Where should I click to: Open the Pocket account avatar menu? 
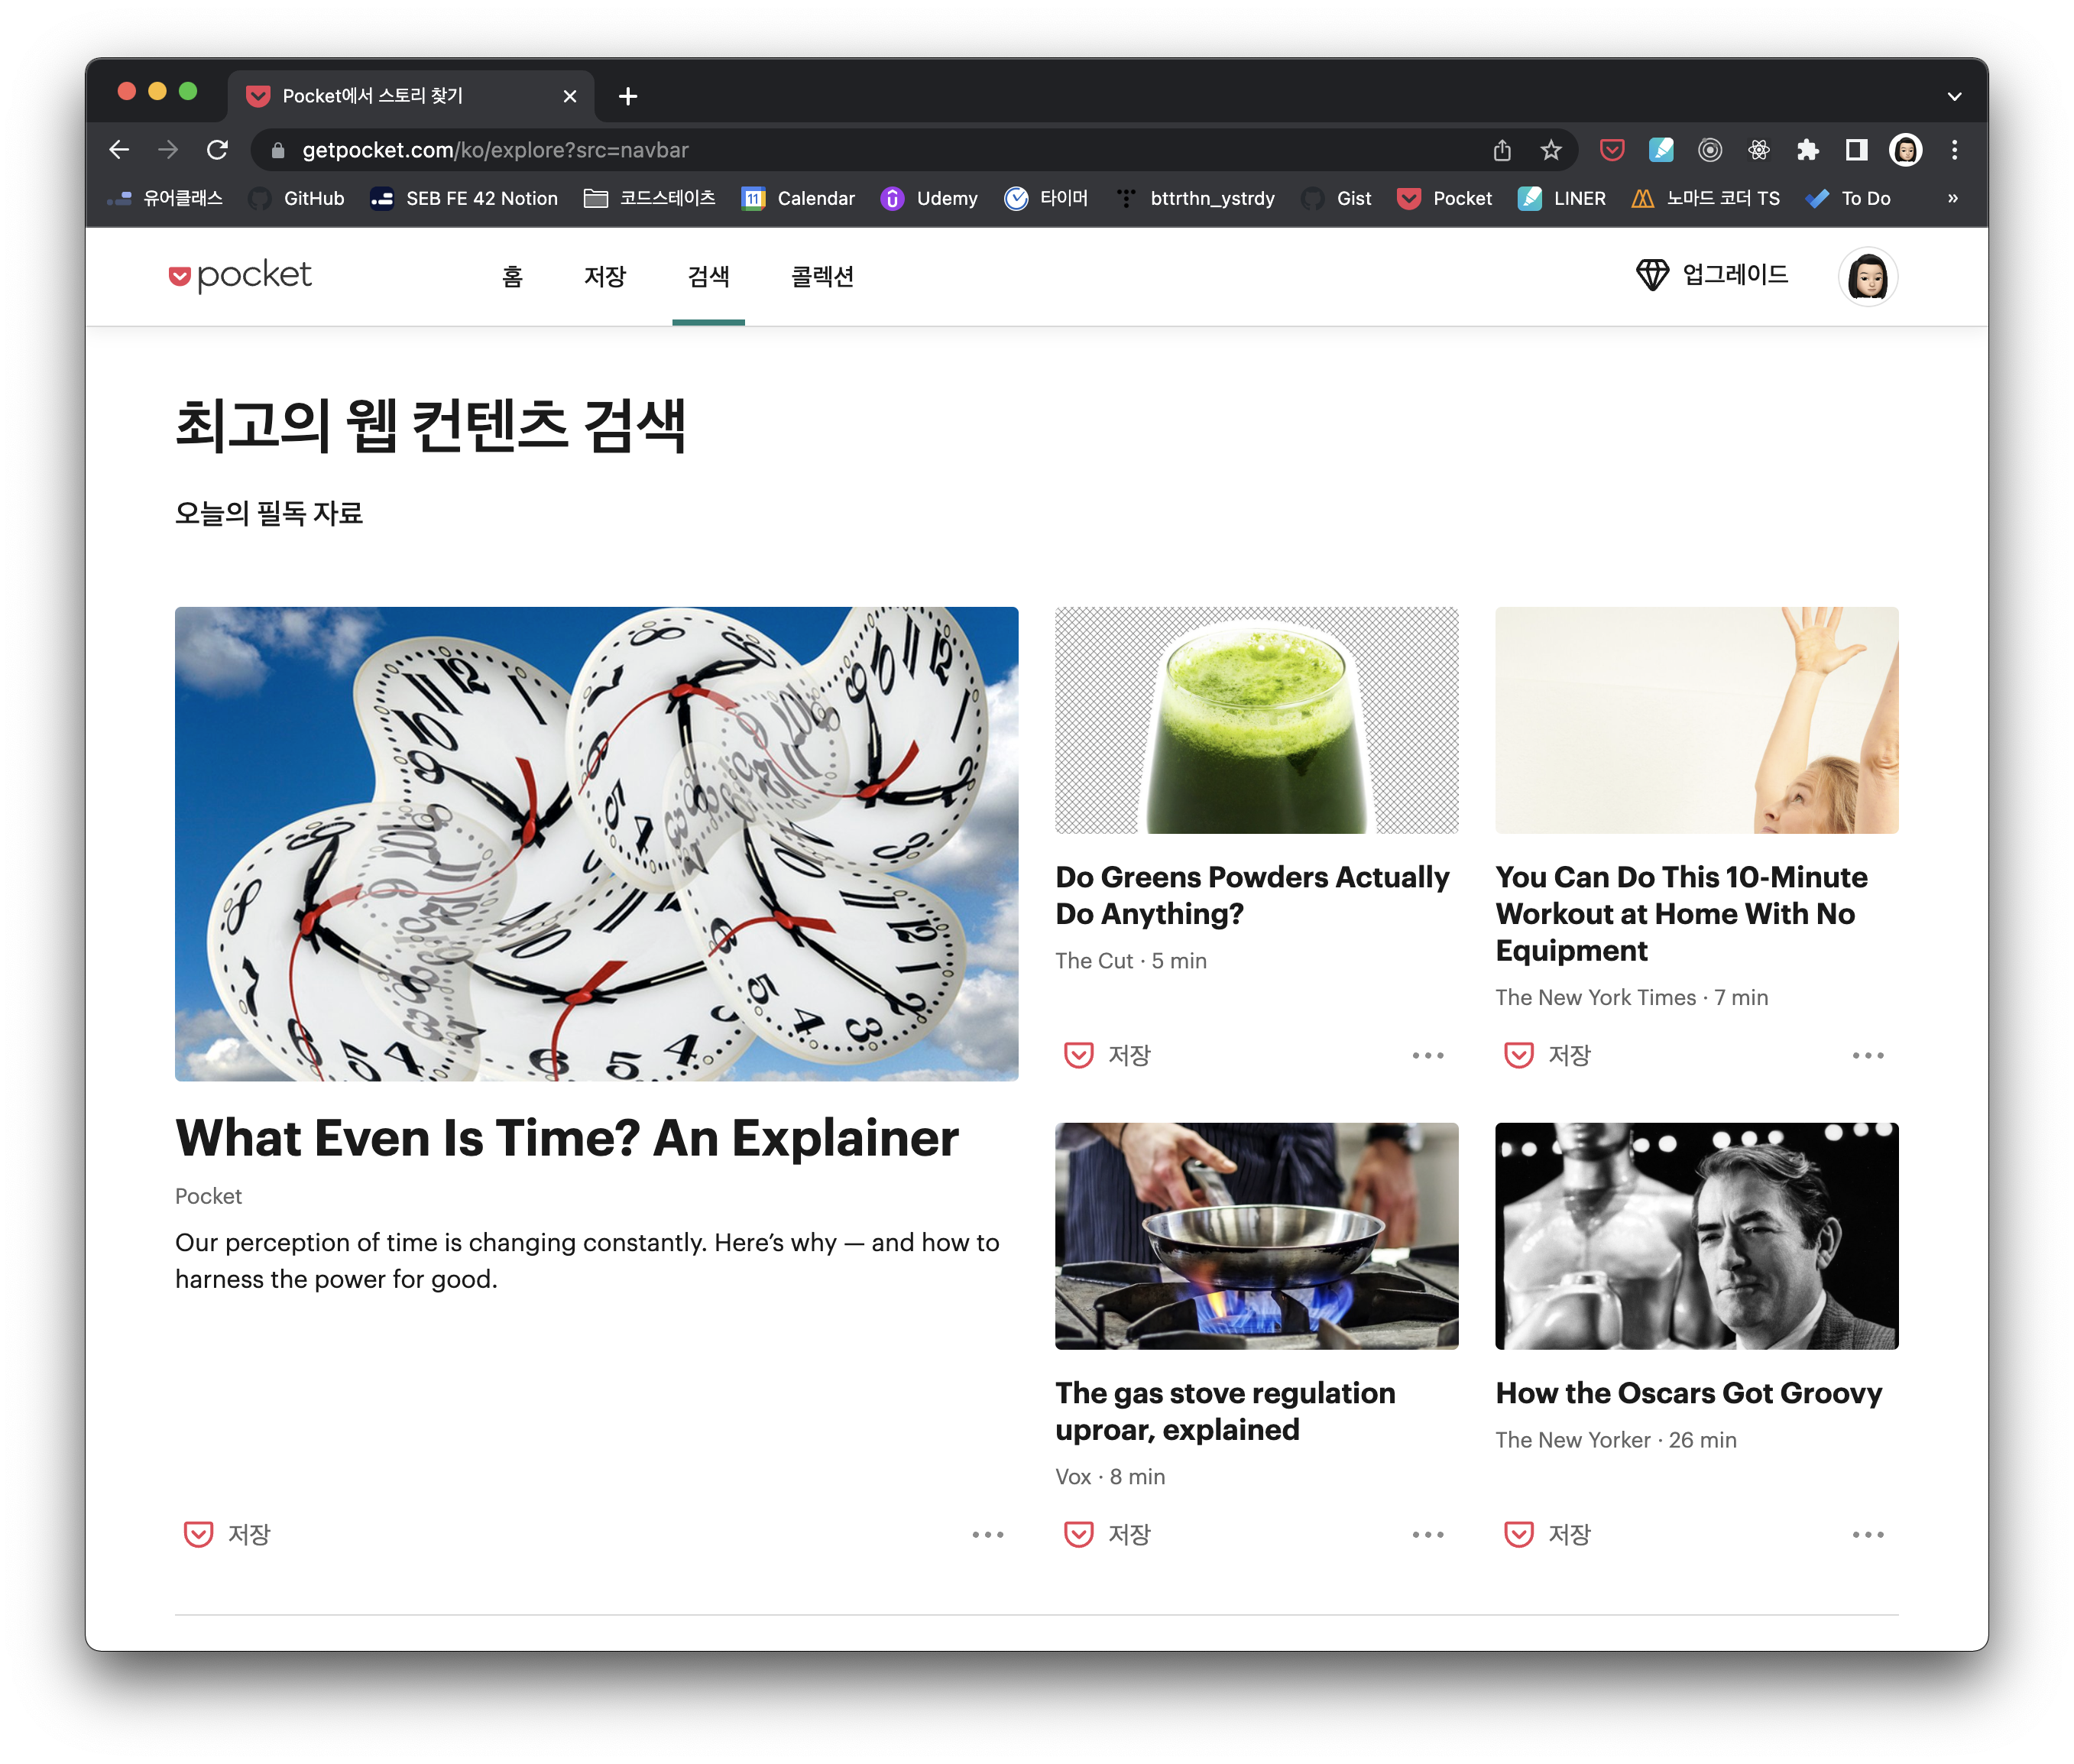click(1867, 276)
